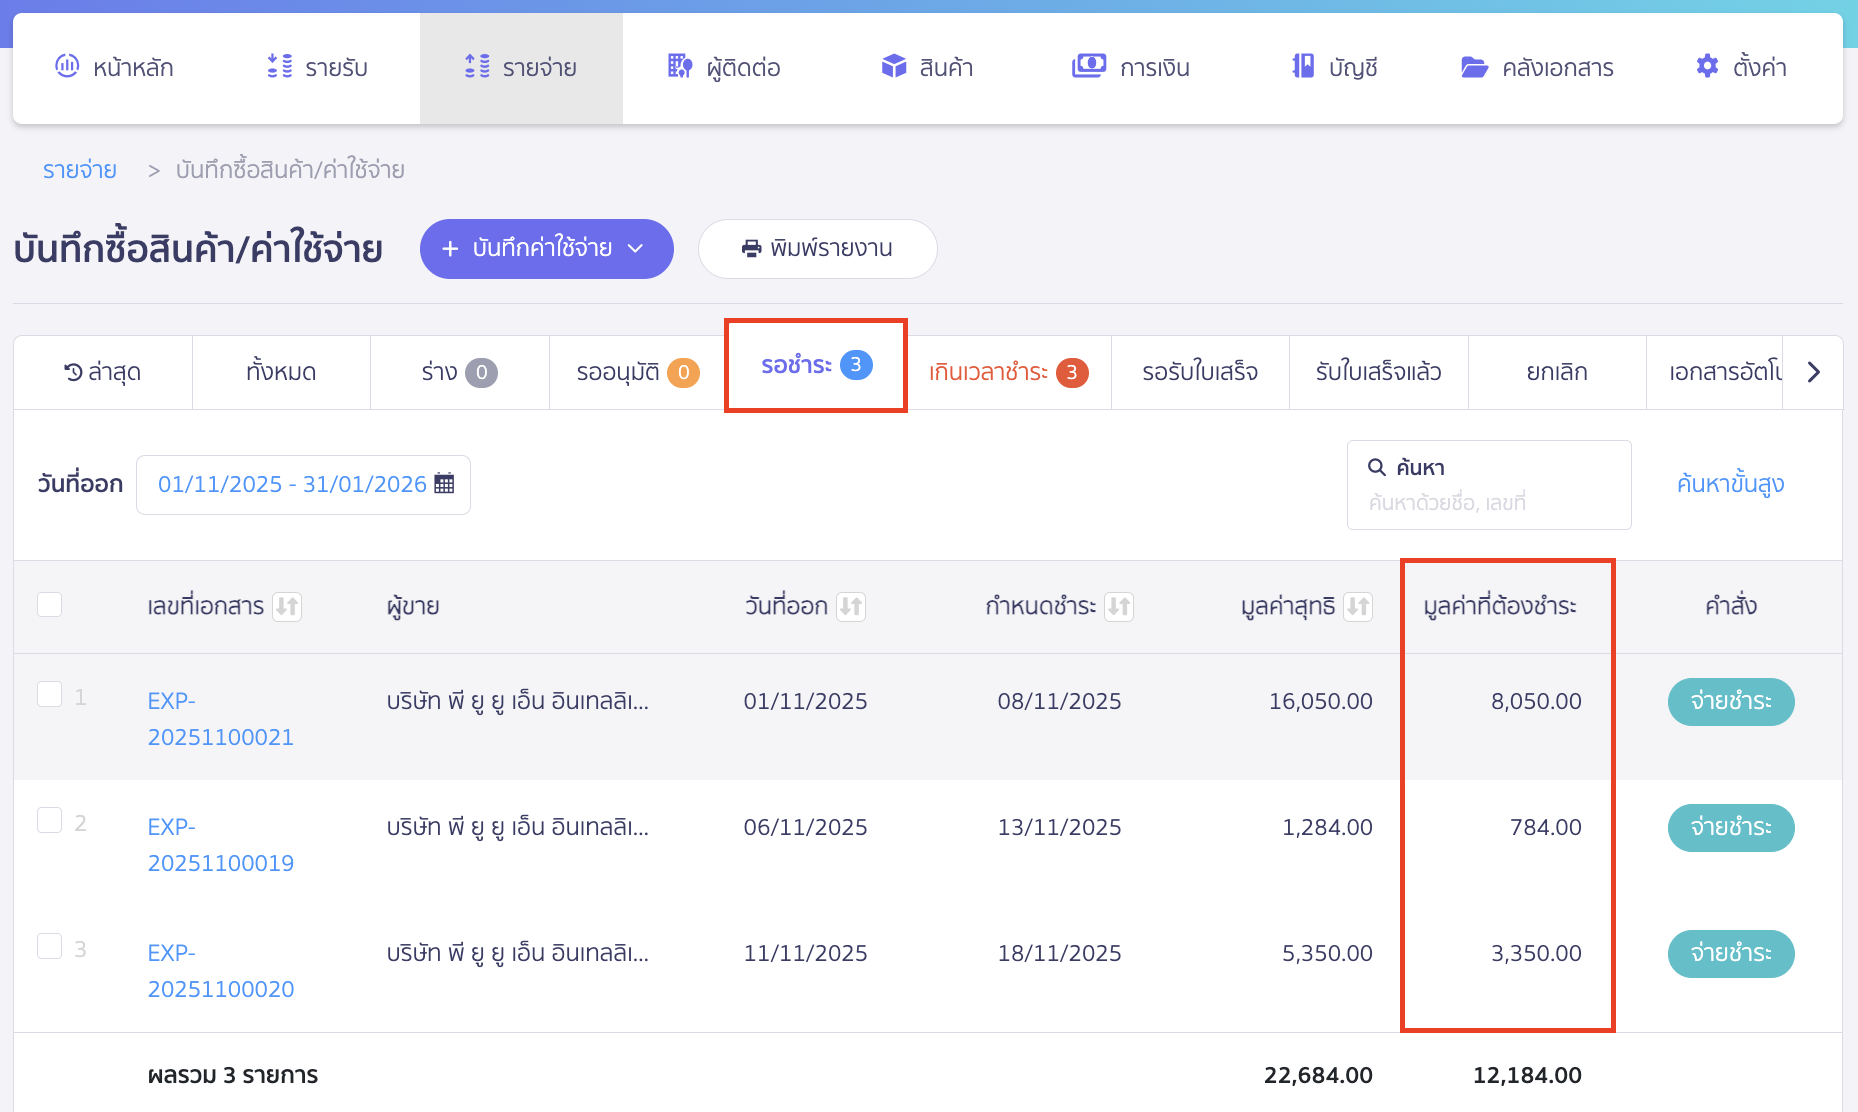The image size is (1858, 1112).
Task: Open the ตั้งค่า gear icon
Action: 1707,66
